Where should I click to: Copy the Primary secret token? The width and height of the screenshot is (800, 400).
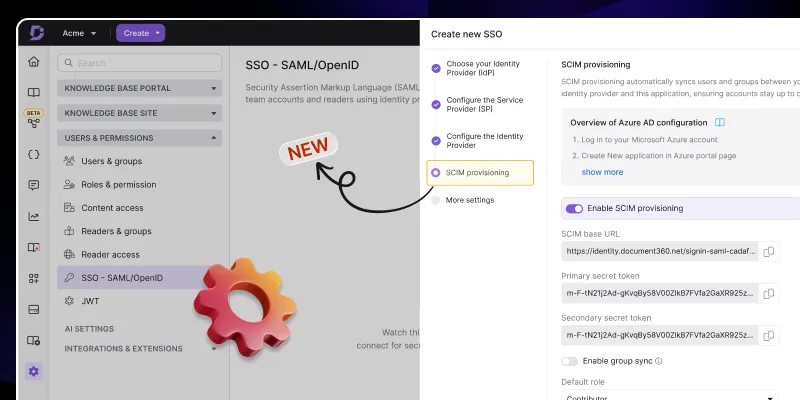click(769, 293)
